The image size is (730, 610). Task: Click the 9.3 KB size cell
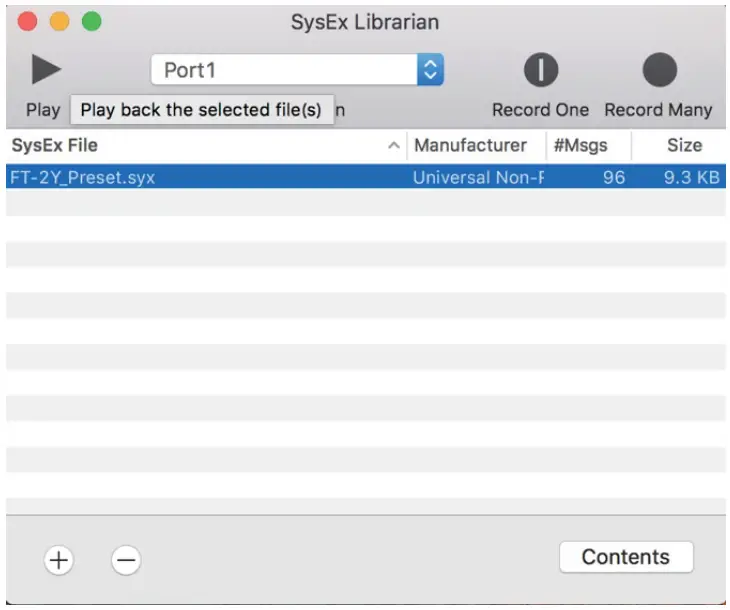[x=691, y=178]
